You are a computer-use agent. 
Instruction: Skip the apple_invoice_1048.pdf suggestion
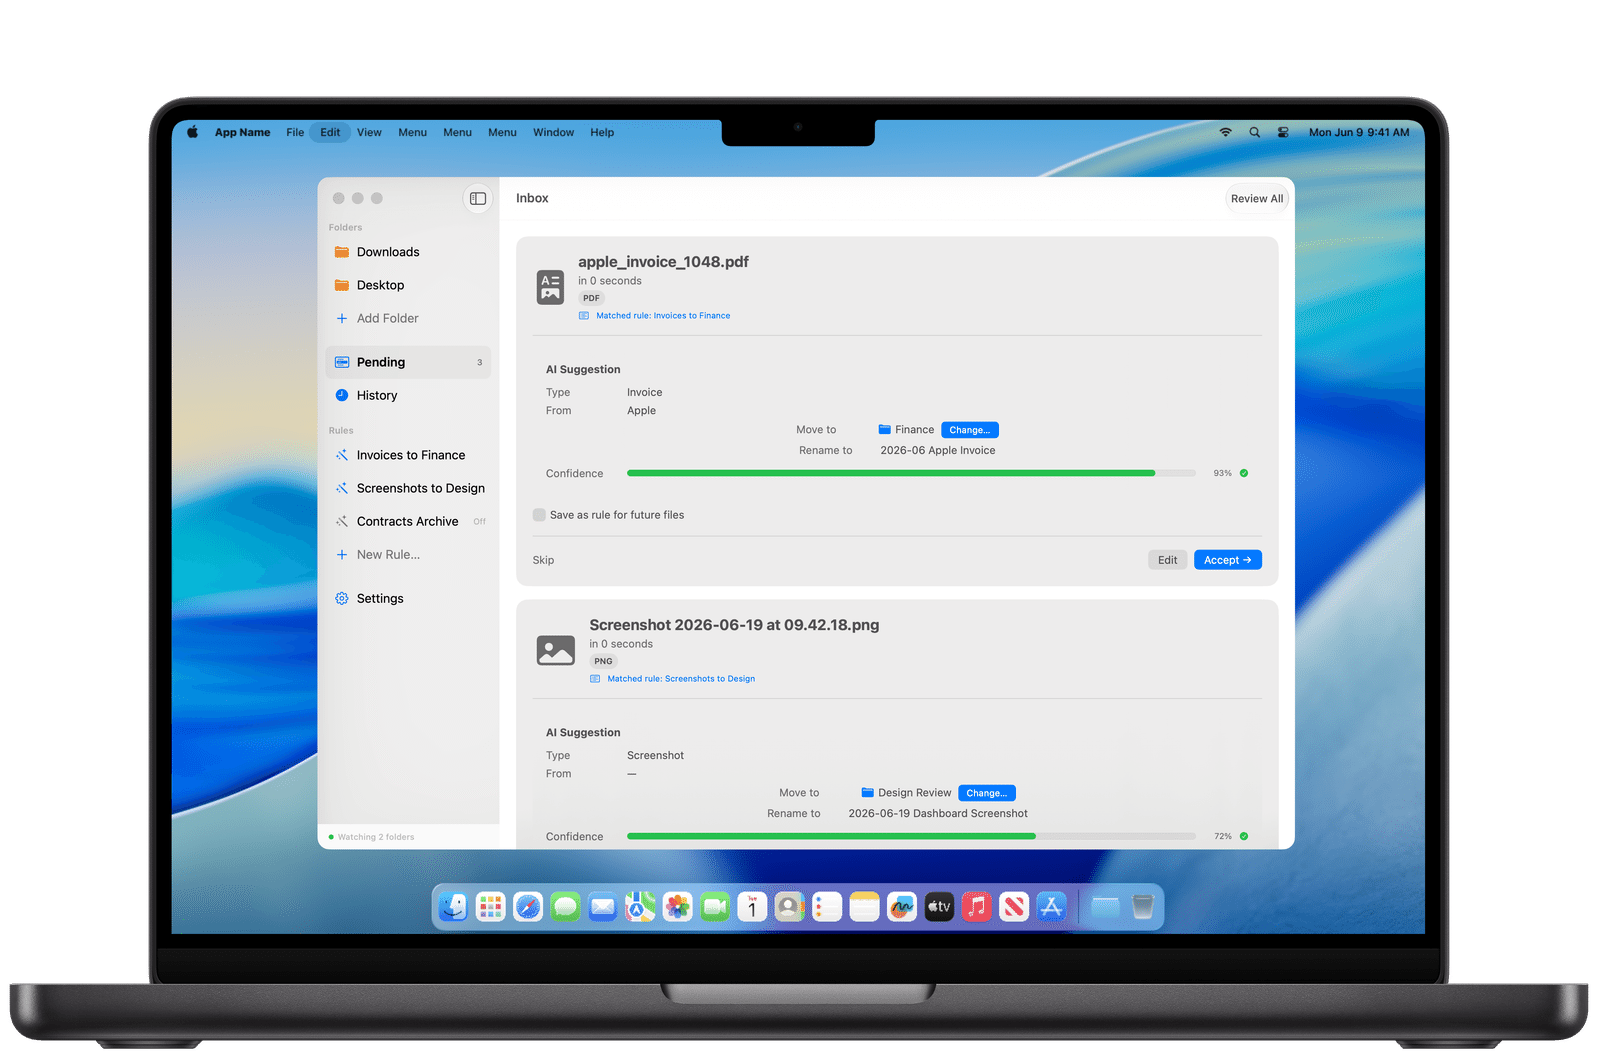[543, 560]
